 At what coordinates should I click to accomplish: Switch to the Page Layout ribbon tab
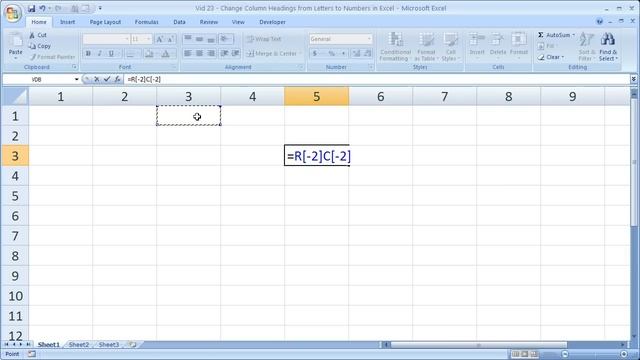click(x=105, y=22)
